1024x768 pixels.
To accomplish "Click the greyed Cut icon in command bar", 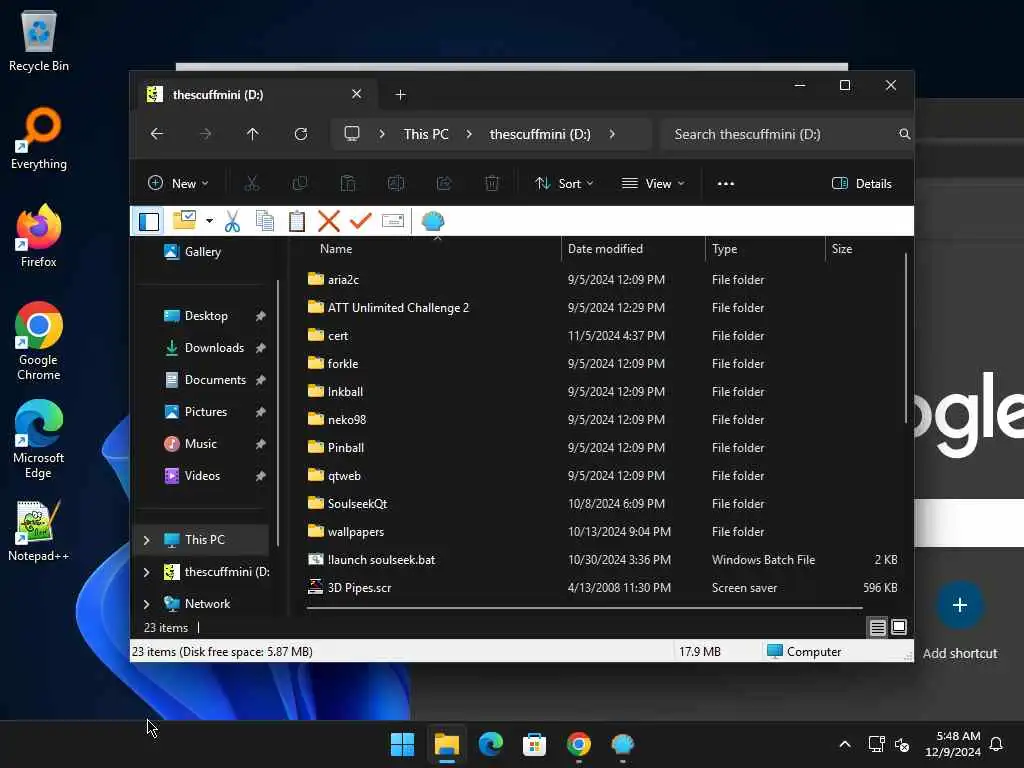I will coord(251,184).
